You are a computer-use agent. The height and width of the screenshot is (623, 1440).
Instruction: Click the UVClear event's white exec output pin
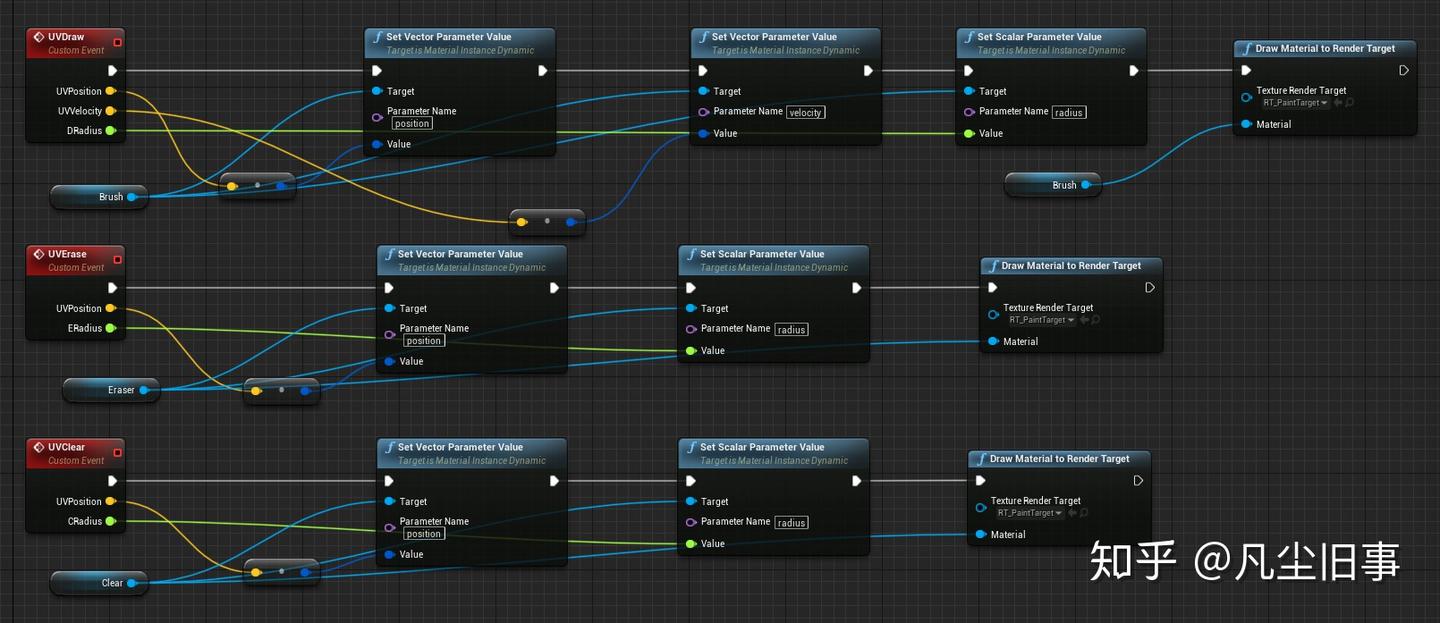click(x=112, y=481)
